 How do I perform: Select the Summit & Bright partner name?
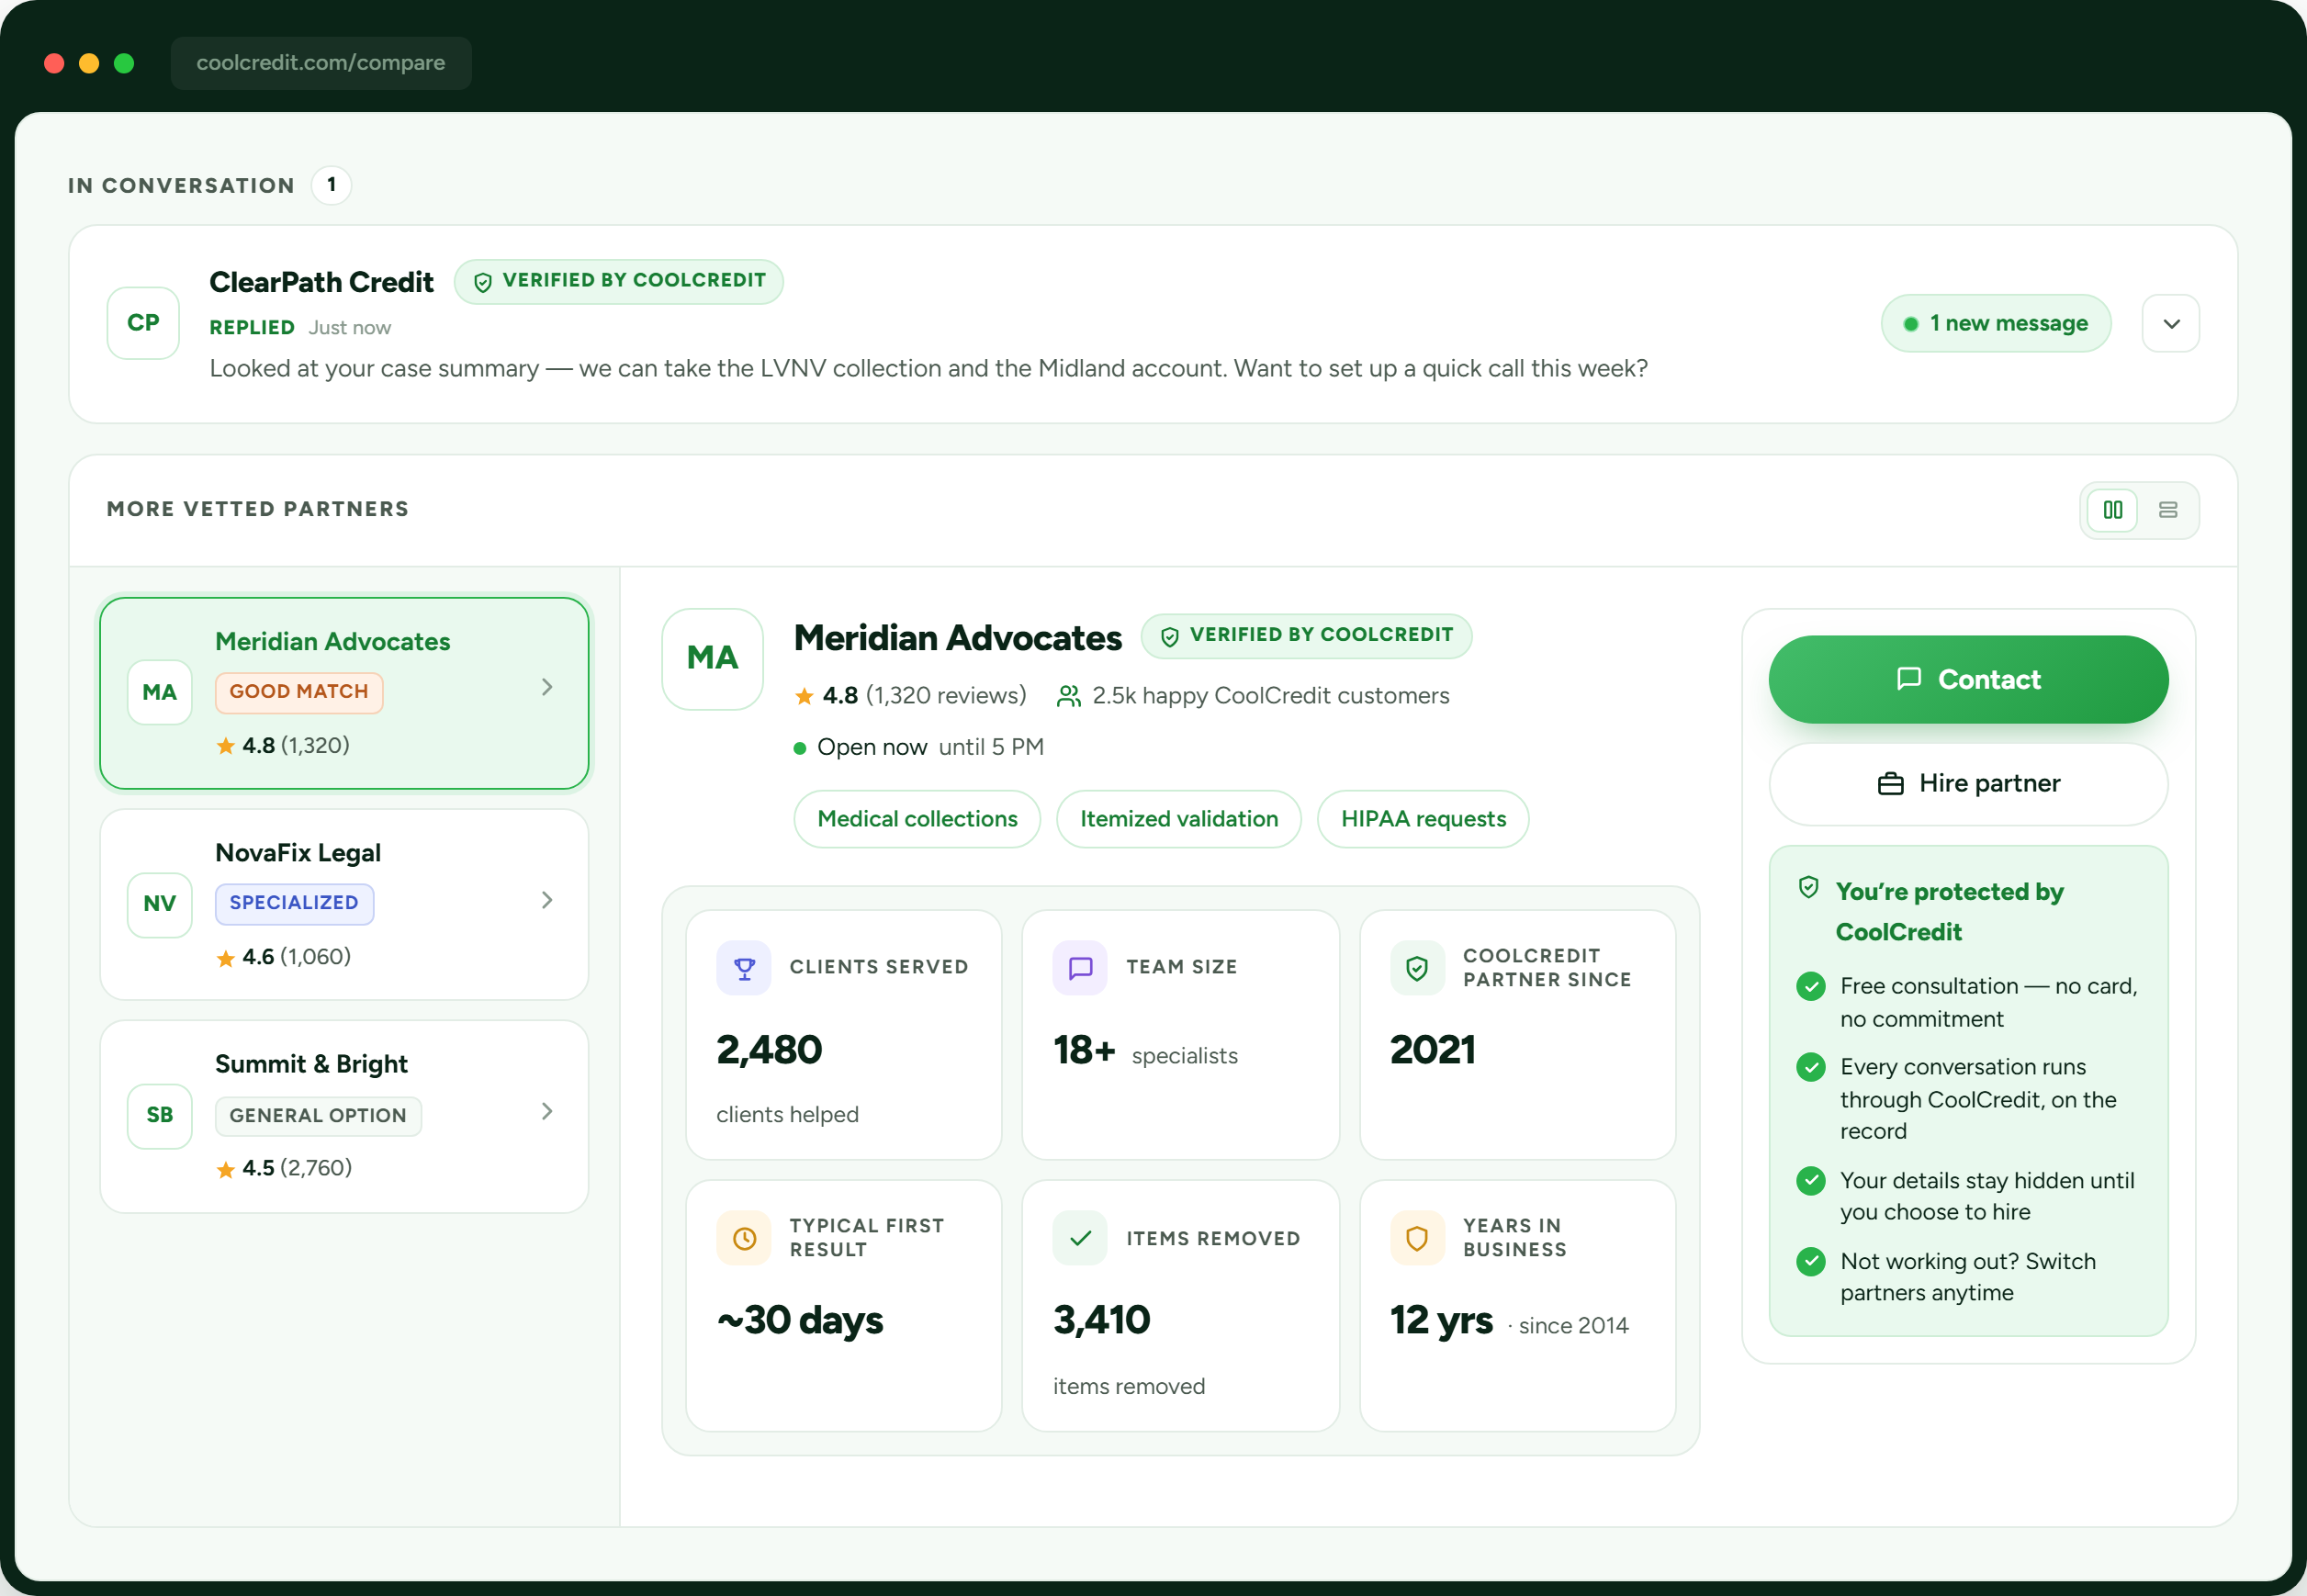pyautogui.click(x=312, y=1063)
